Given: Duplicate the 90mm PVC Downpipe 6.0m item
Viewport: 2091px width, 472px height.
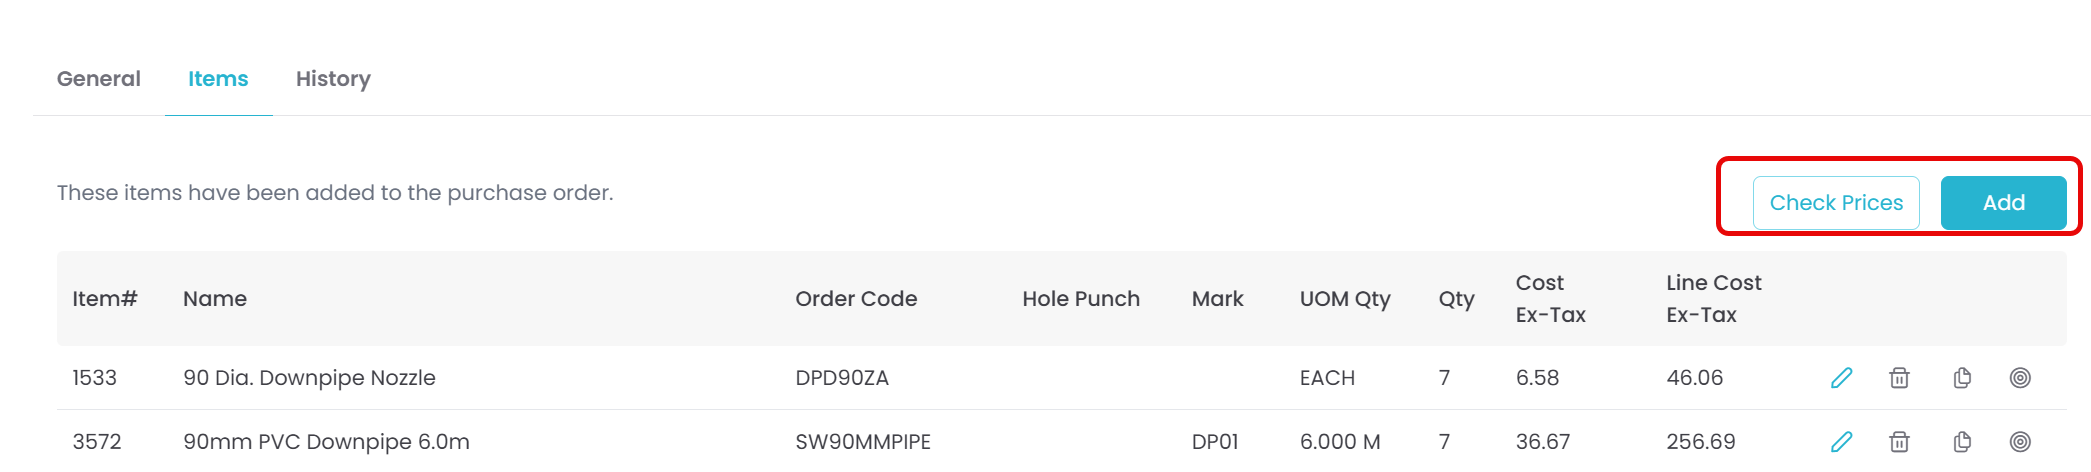Looking at the screenshot, I should (x=1962, y=442).
